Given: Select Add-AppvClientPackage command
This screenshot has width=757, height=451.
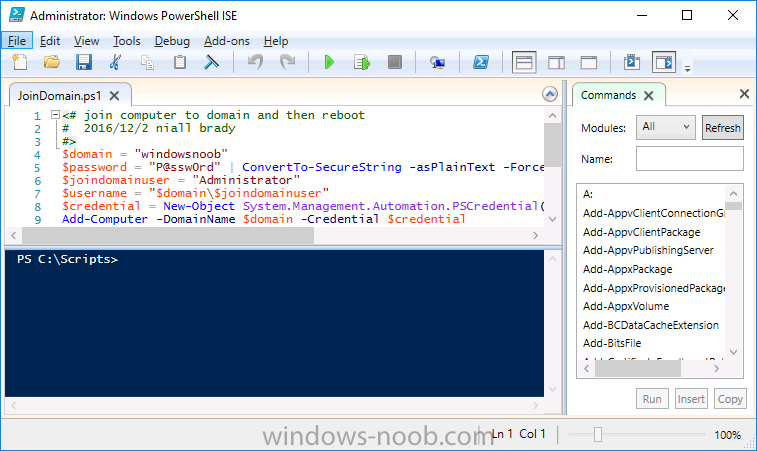Looking at the screenshot, I should 641,232.
